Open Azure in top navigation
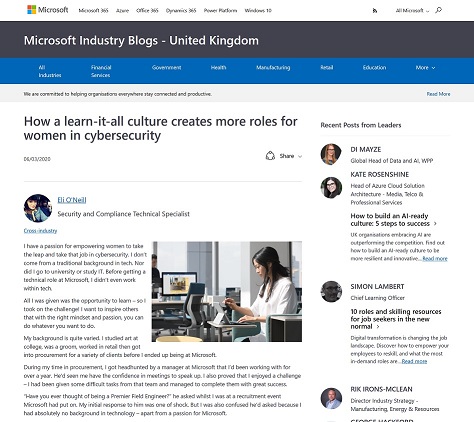 coord(122,11)
